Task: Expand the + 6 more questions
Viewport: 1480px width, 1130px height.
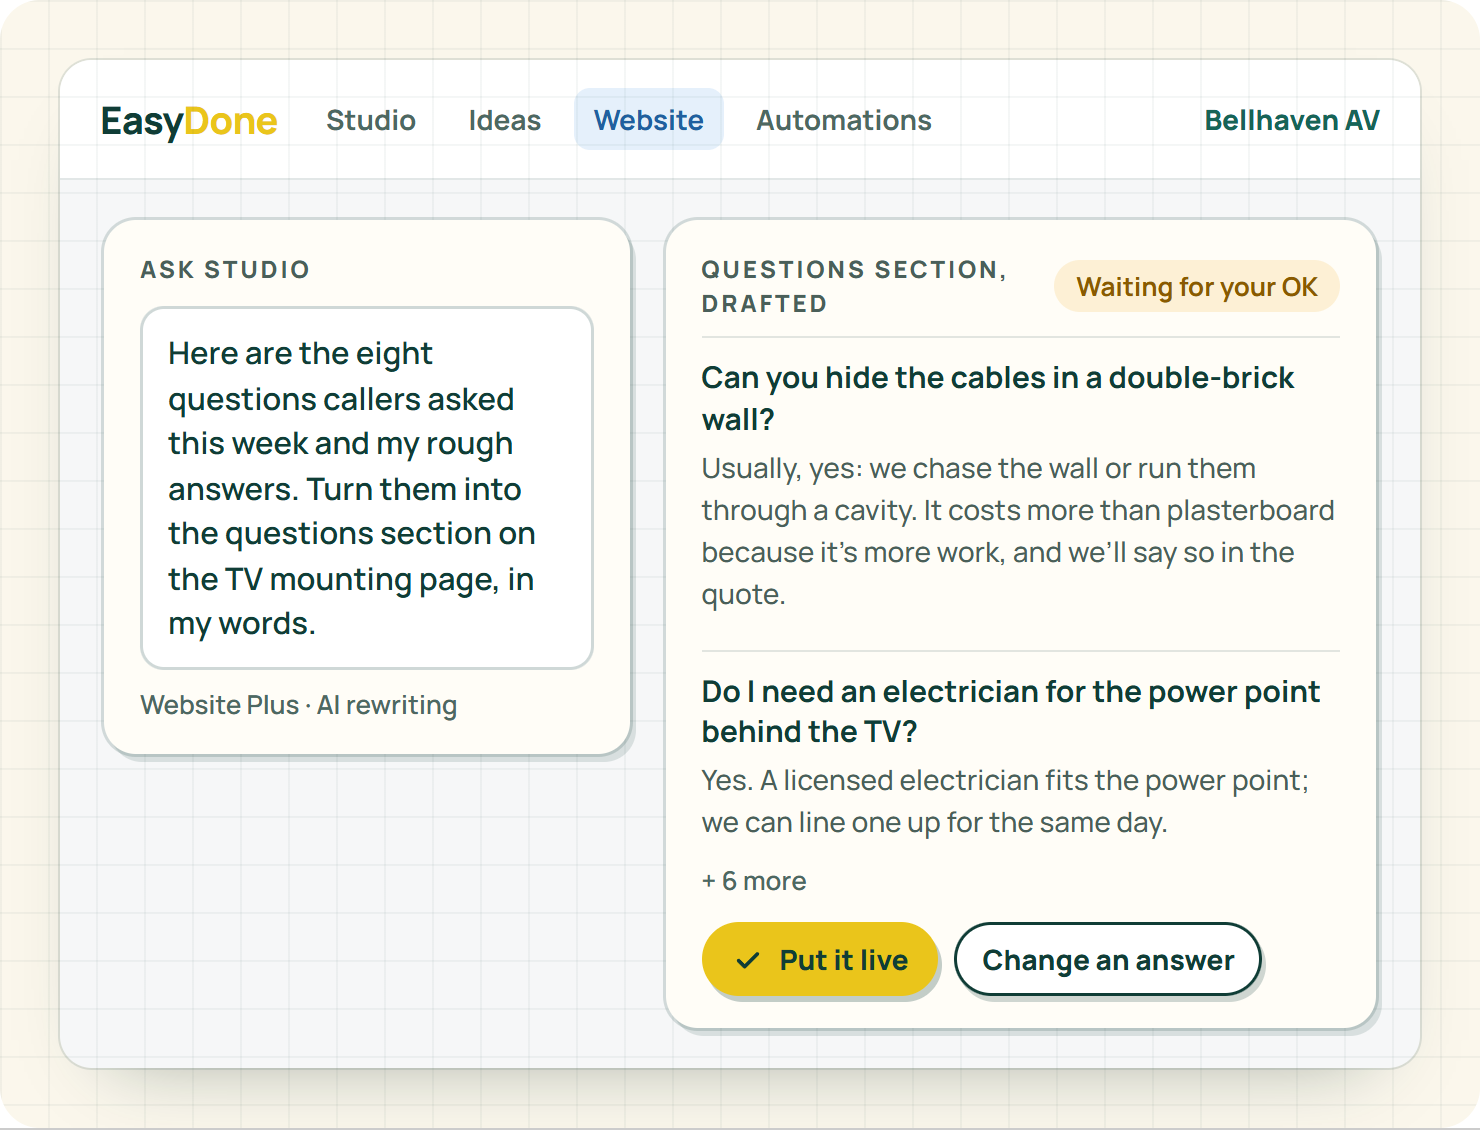Action: coord(754,881)
